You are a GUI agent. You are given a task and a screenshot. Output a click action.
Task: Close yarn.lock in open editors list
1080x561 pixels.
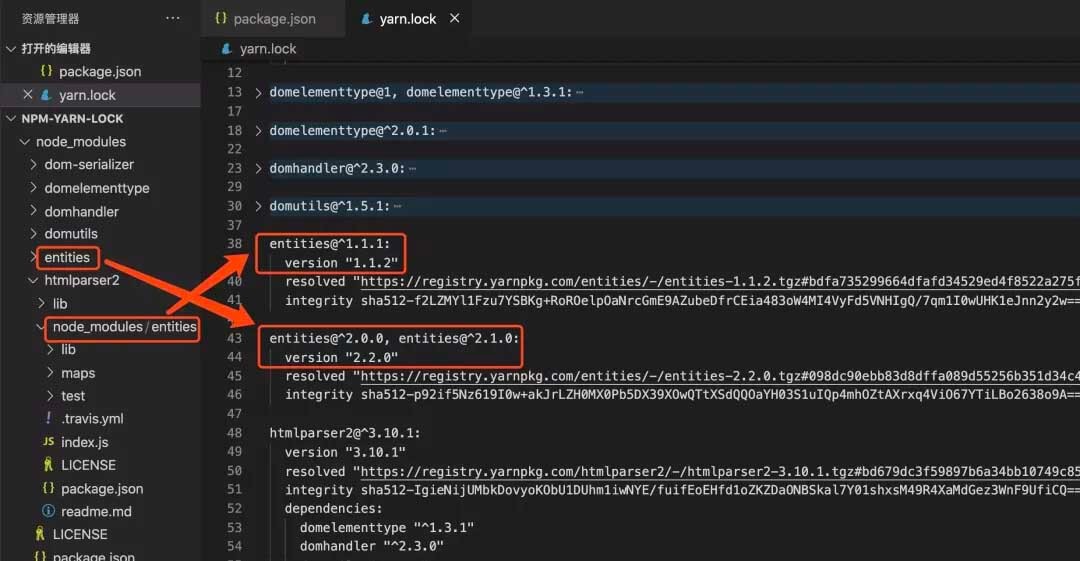pyautogui.click(x=27, y=95)
